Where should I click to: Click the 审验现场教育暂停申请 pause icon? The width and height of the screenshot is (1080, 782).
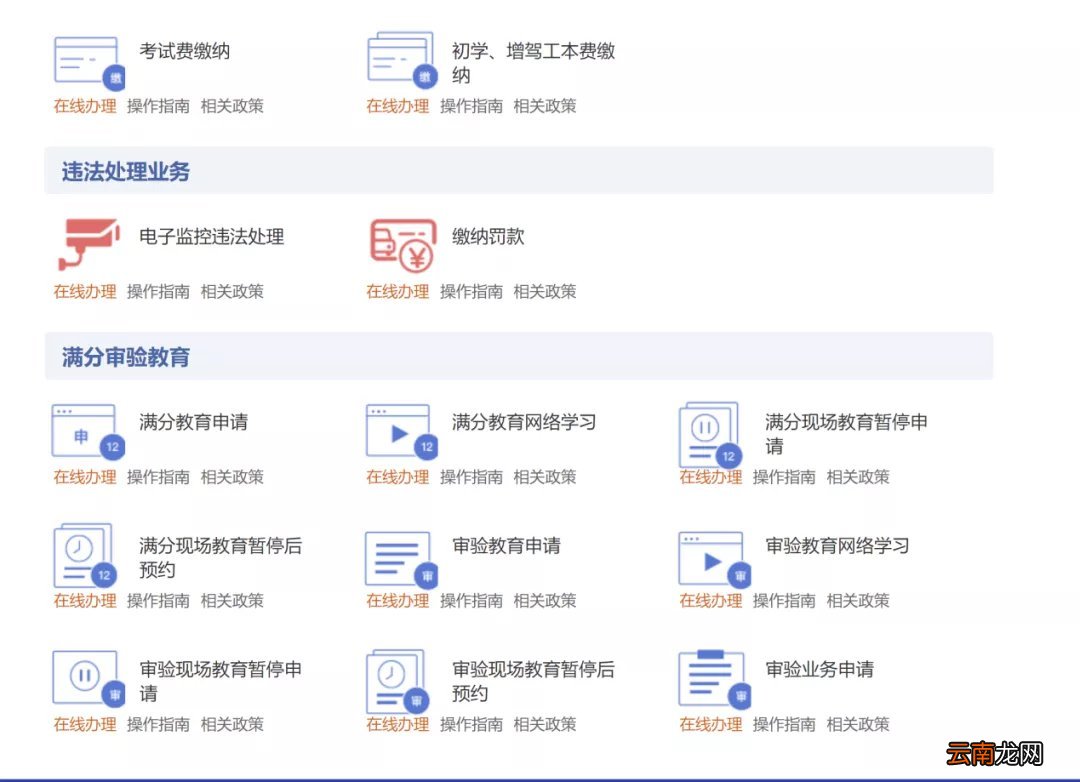coord(88,679)
